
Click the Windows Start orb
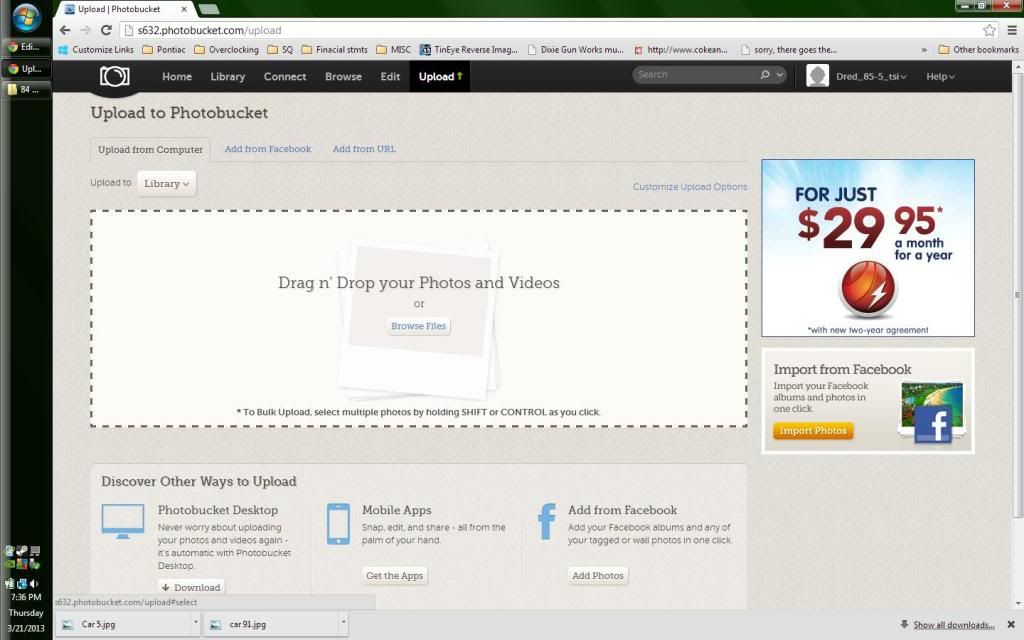[x=26, y=17]
